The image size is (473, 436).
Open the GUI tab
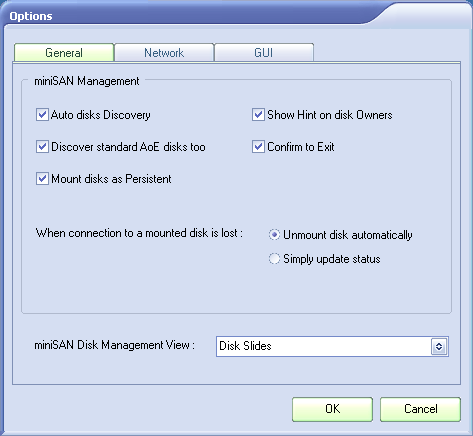pos(264,53)
